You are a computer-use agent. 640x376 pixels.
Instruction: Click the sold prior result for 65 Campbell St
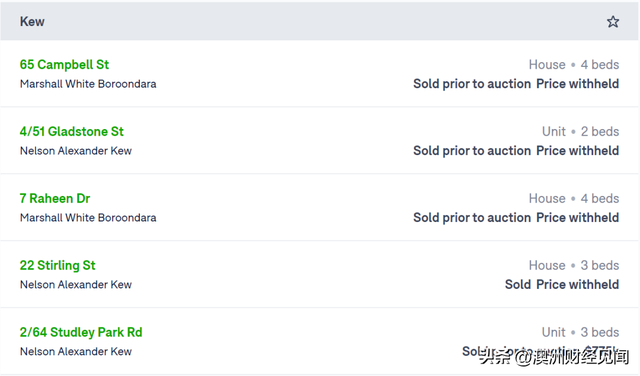[x=516, y=84]
